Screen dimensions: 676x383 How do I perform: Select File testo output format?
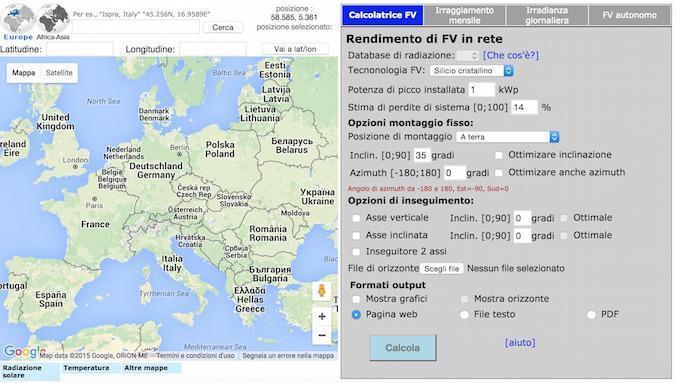[464, 315]
